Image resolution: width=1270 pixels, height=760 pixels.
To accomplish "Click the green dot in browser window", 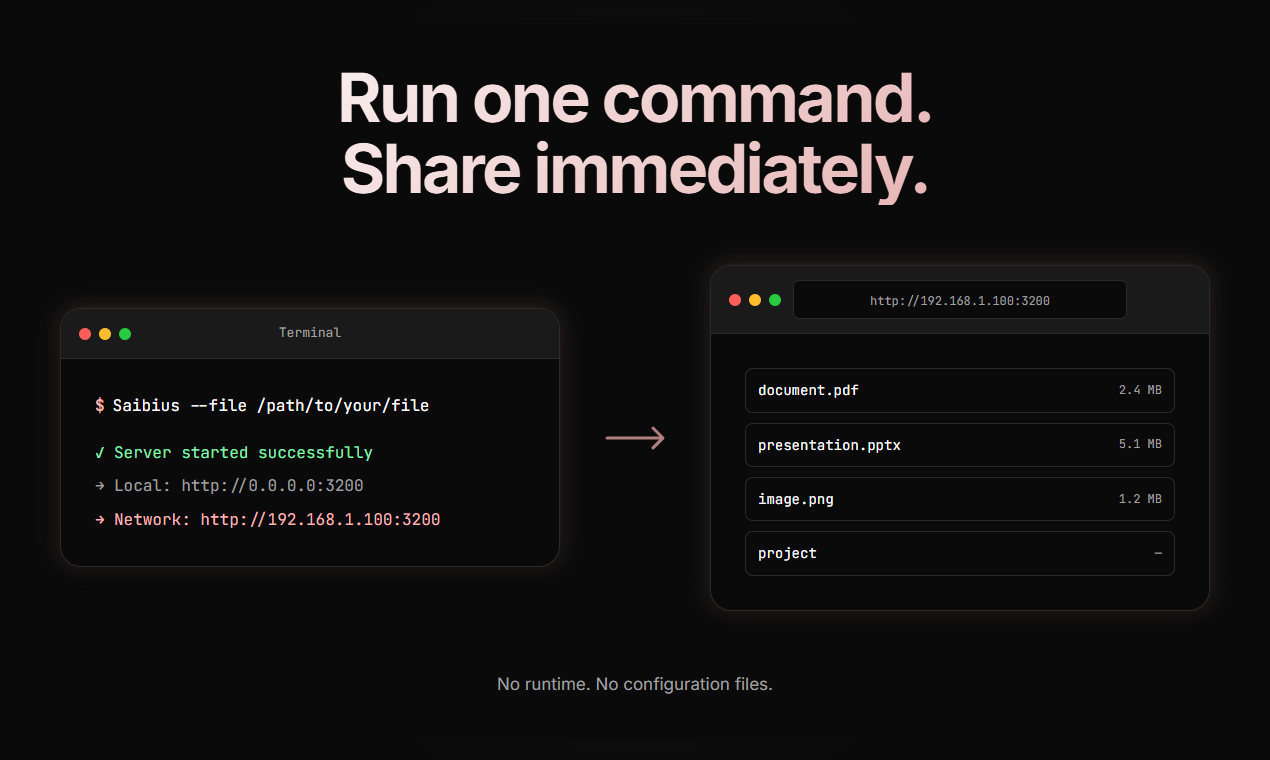I will 775,300.
